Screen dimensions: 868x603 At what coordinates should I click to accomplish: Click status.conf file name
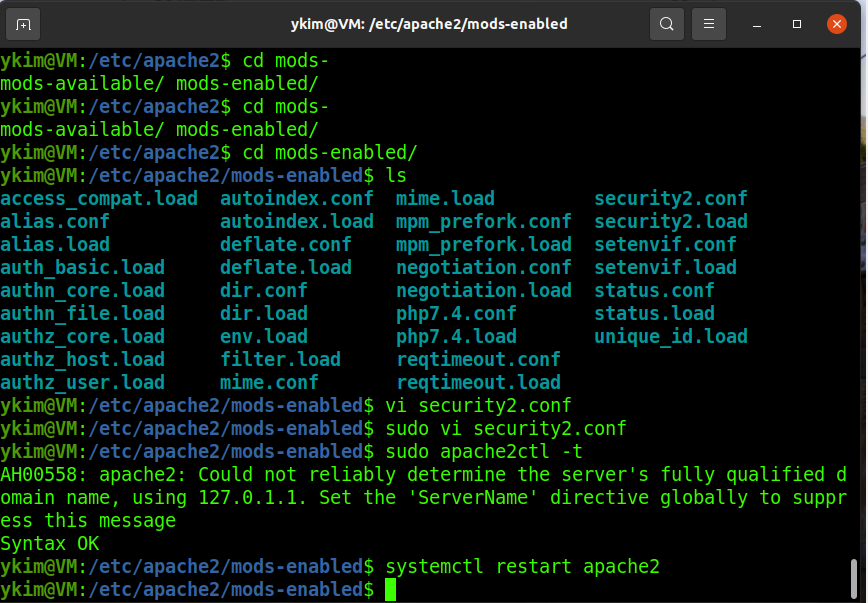[x=654, y=291]
